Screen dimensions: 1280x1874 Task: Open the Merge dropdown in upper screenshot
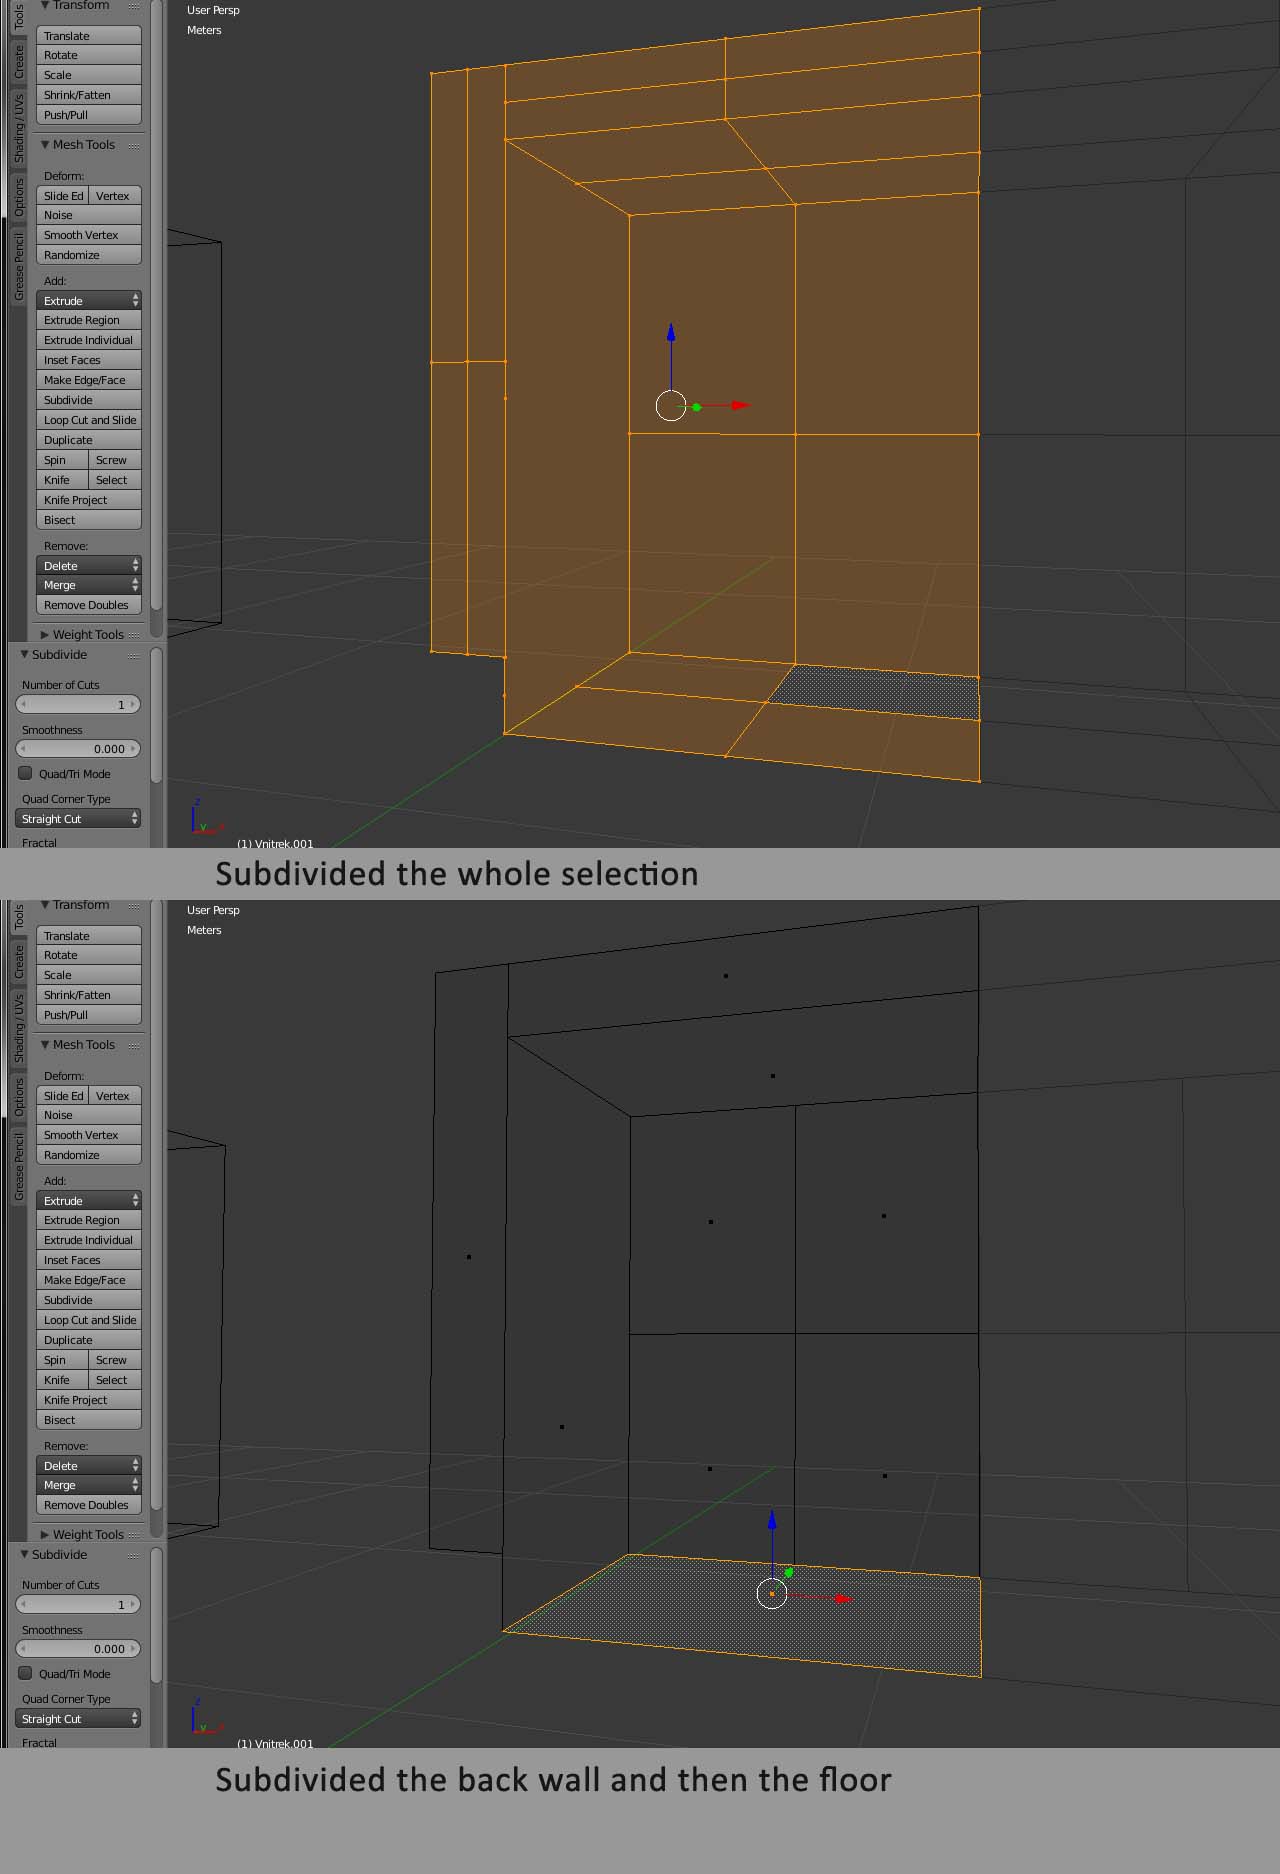[x=89, y=585]
